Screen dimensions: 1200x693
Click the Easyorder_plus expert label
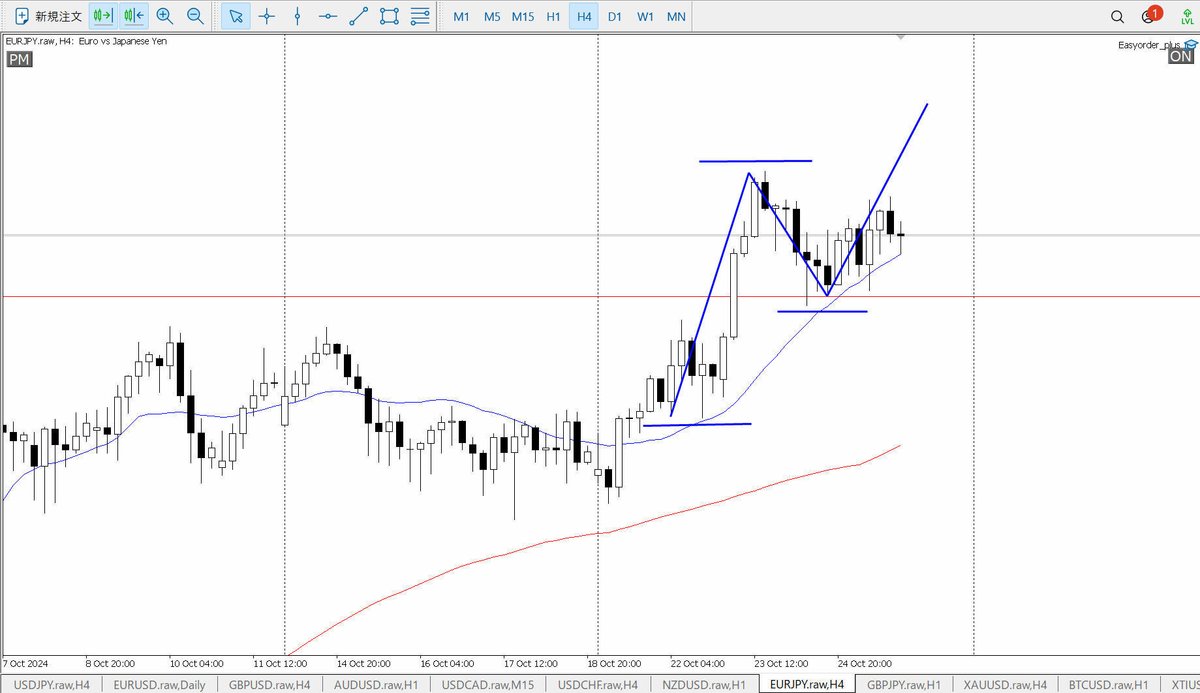pyautogui.click(x=1148, y=45)
